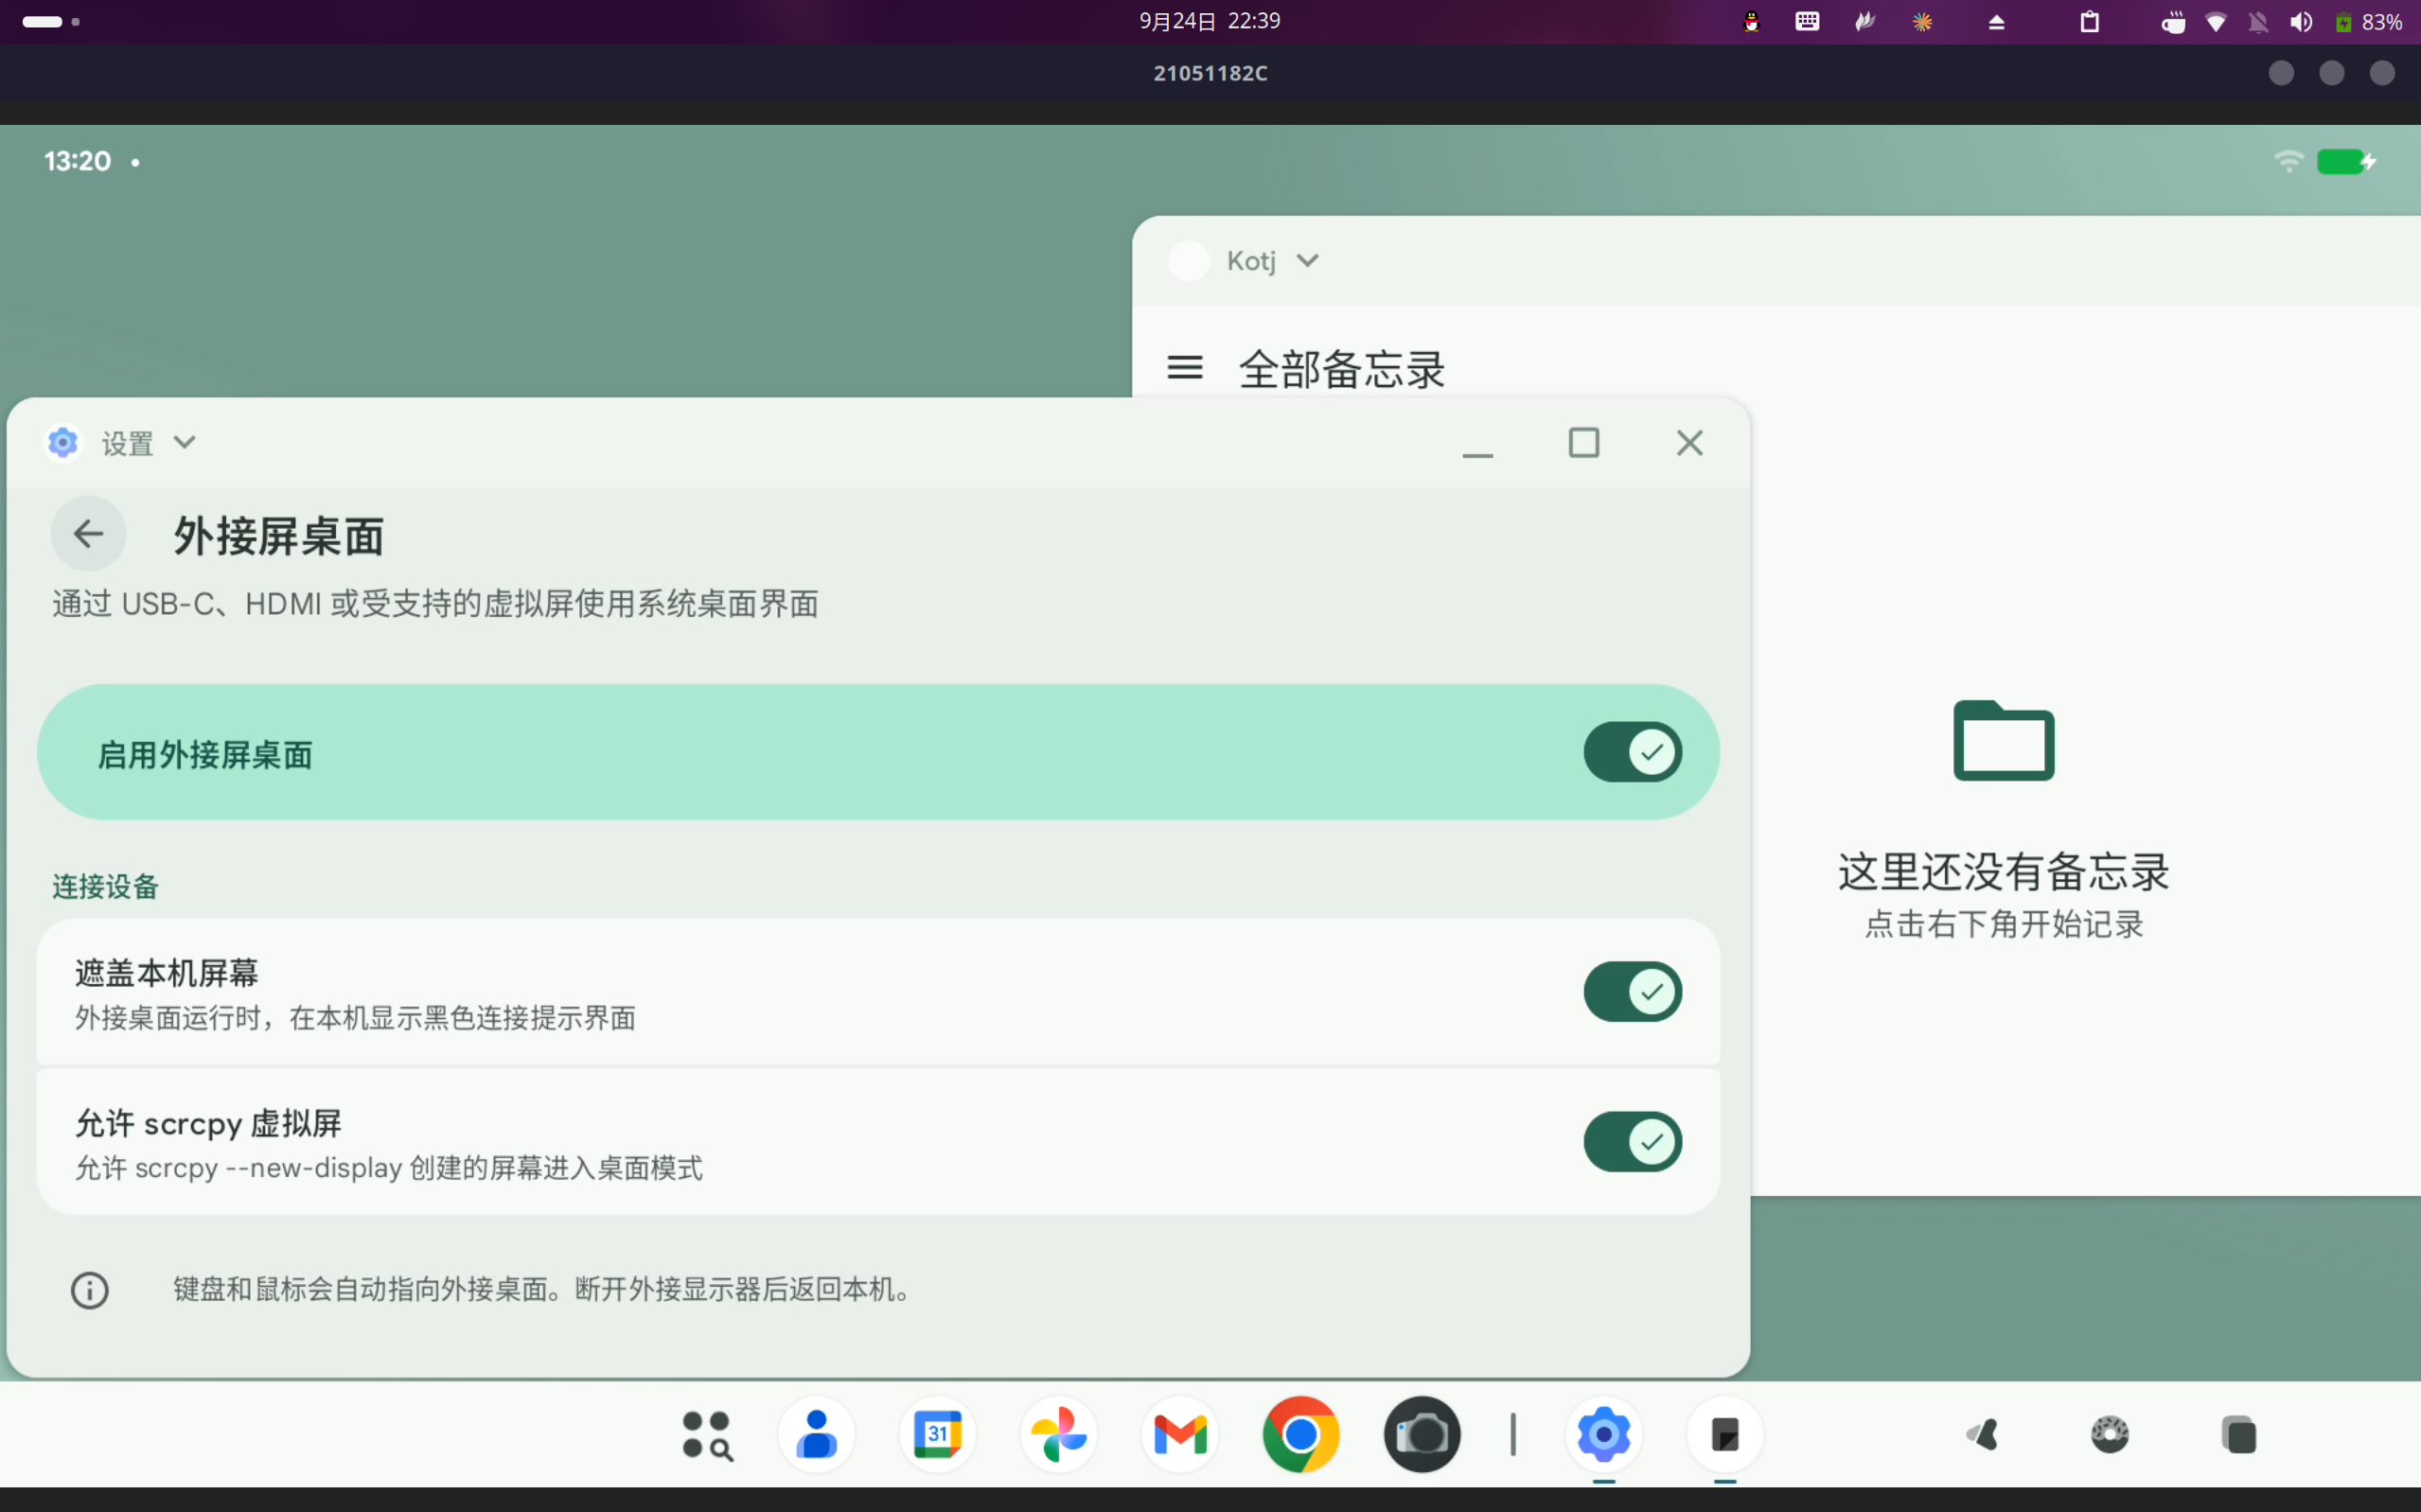Click the 这里还没有备忘录 empty state text
Image resolution: width=2421 pixels, height=1512 pixels.
pyautogui.click(x=2004, y=872)
